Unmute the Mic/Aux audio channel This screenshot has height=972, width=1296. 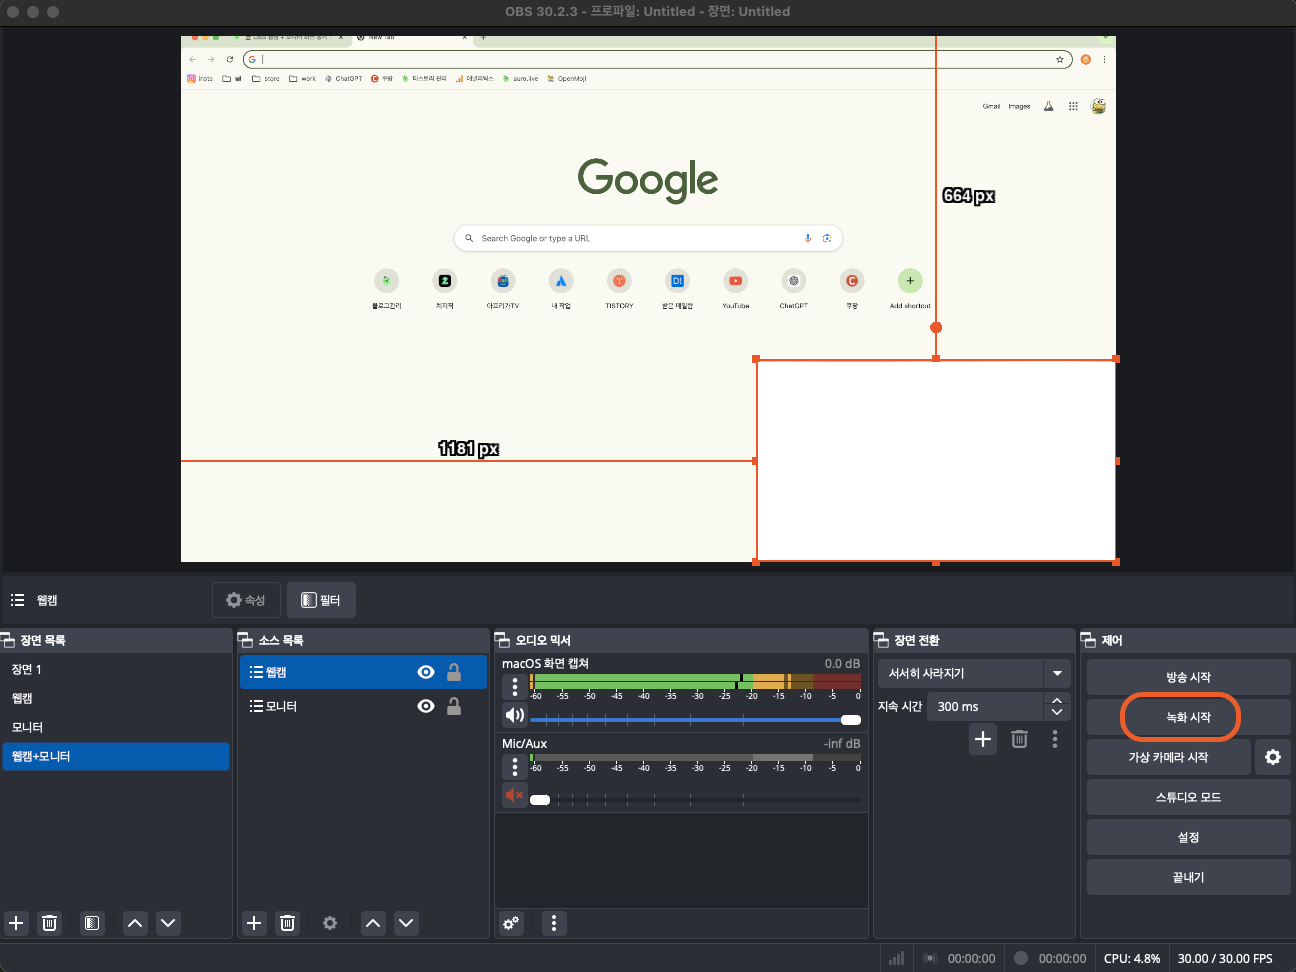point(515,795)
